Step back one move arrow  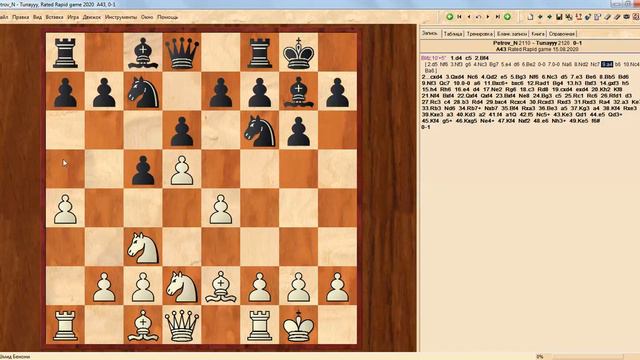tap(469, 17)
